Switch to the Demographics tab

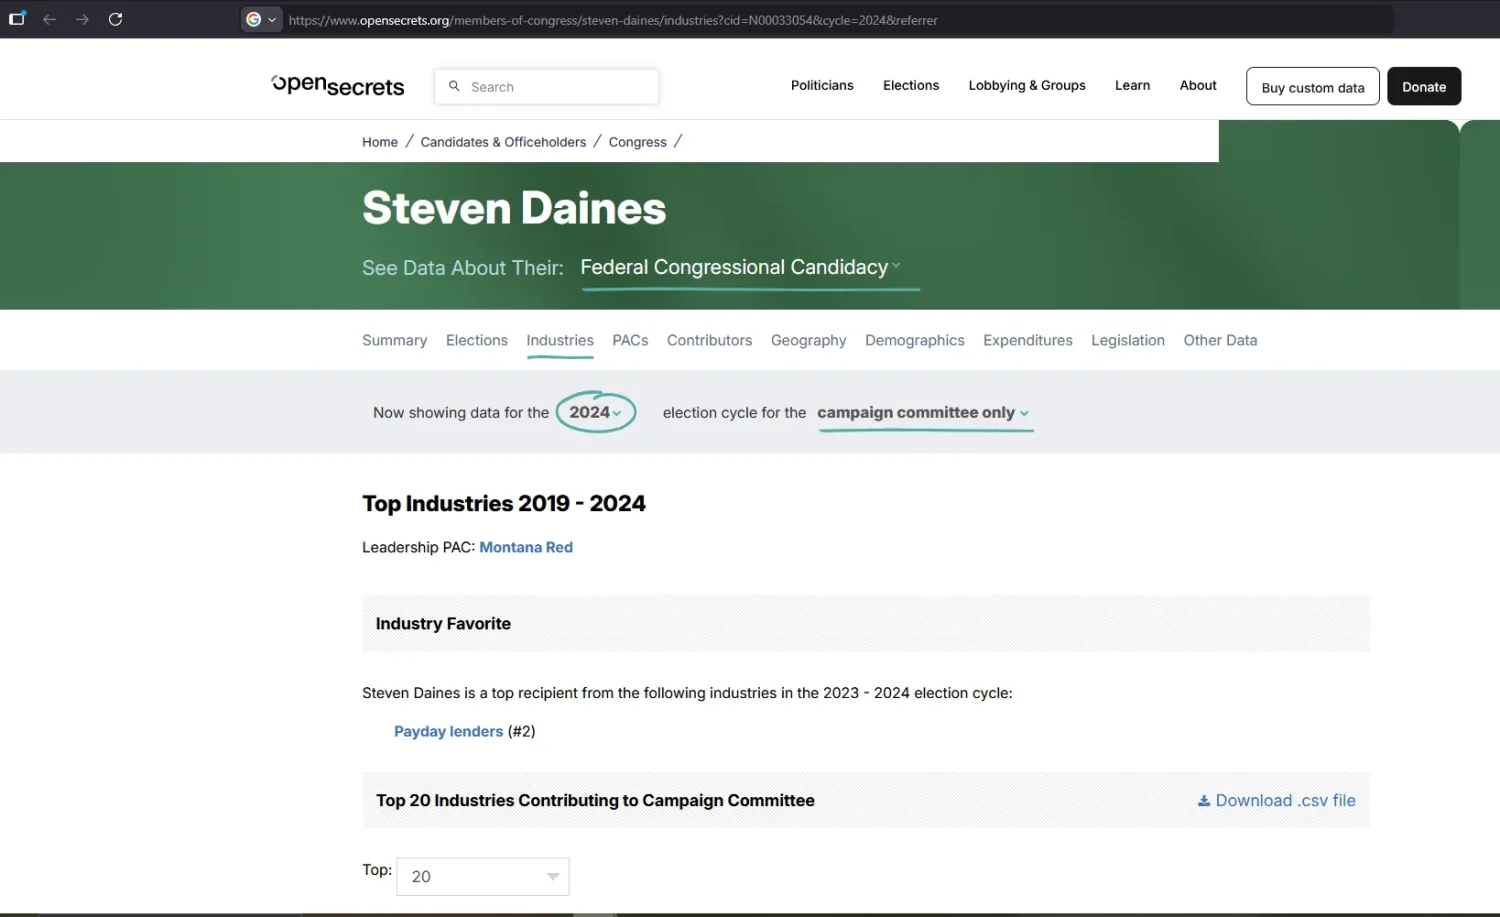click(x=915, y=341)
